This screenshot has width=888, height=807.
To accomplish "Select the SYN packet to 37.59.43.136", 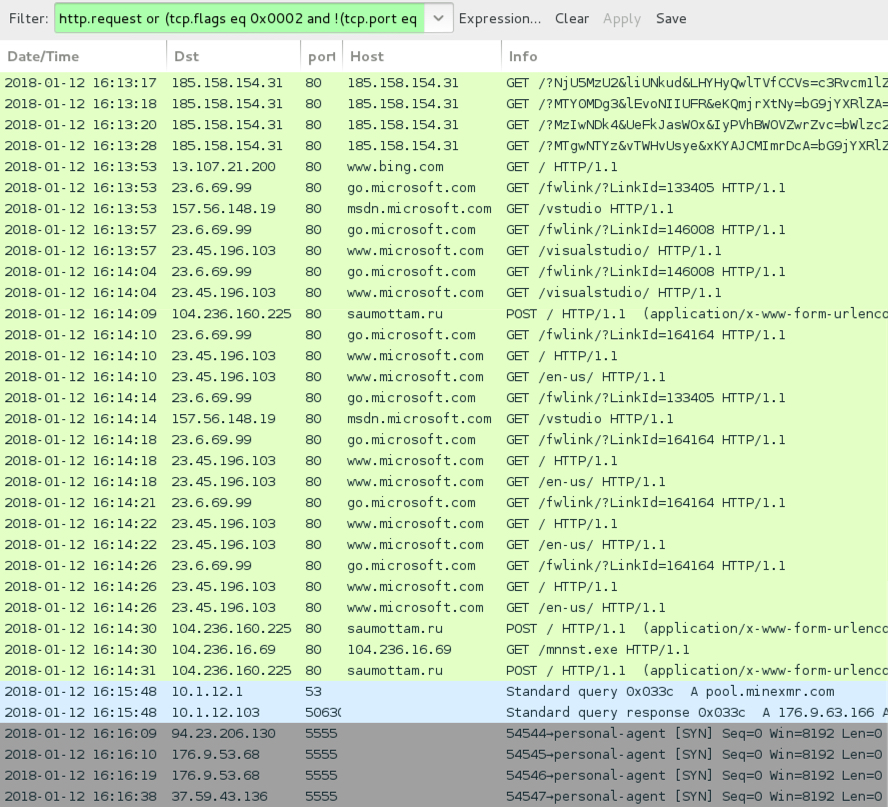I will point(444,796).
